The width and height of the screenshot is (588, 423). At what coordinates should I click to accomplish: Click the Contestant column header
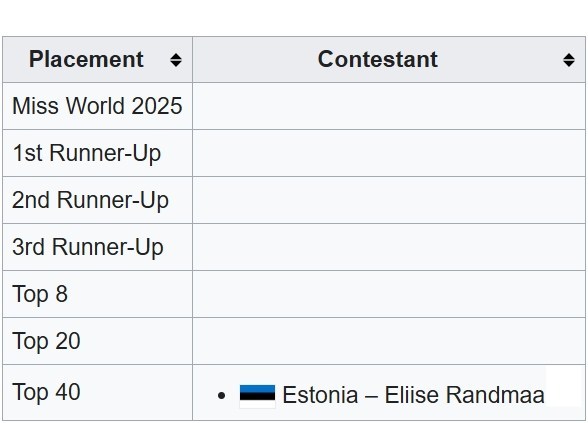pos(389,60)
